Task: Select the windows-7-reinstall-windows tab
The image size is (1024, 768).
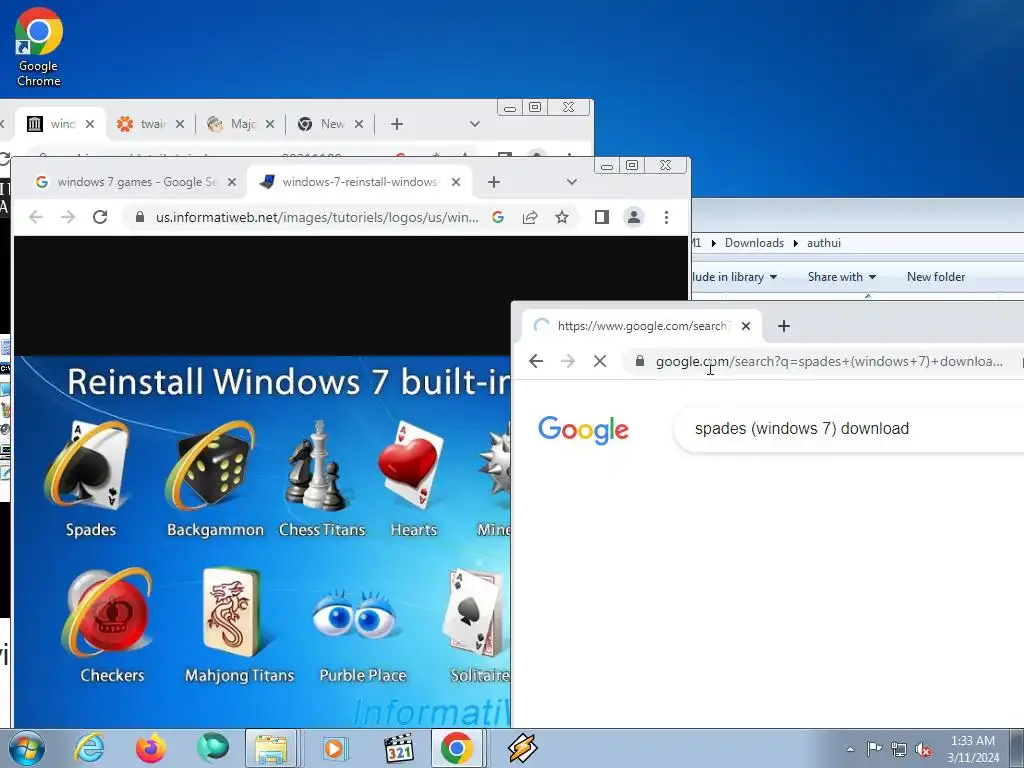Action: (360, 182)
